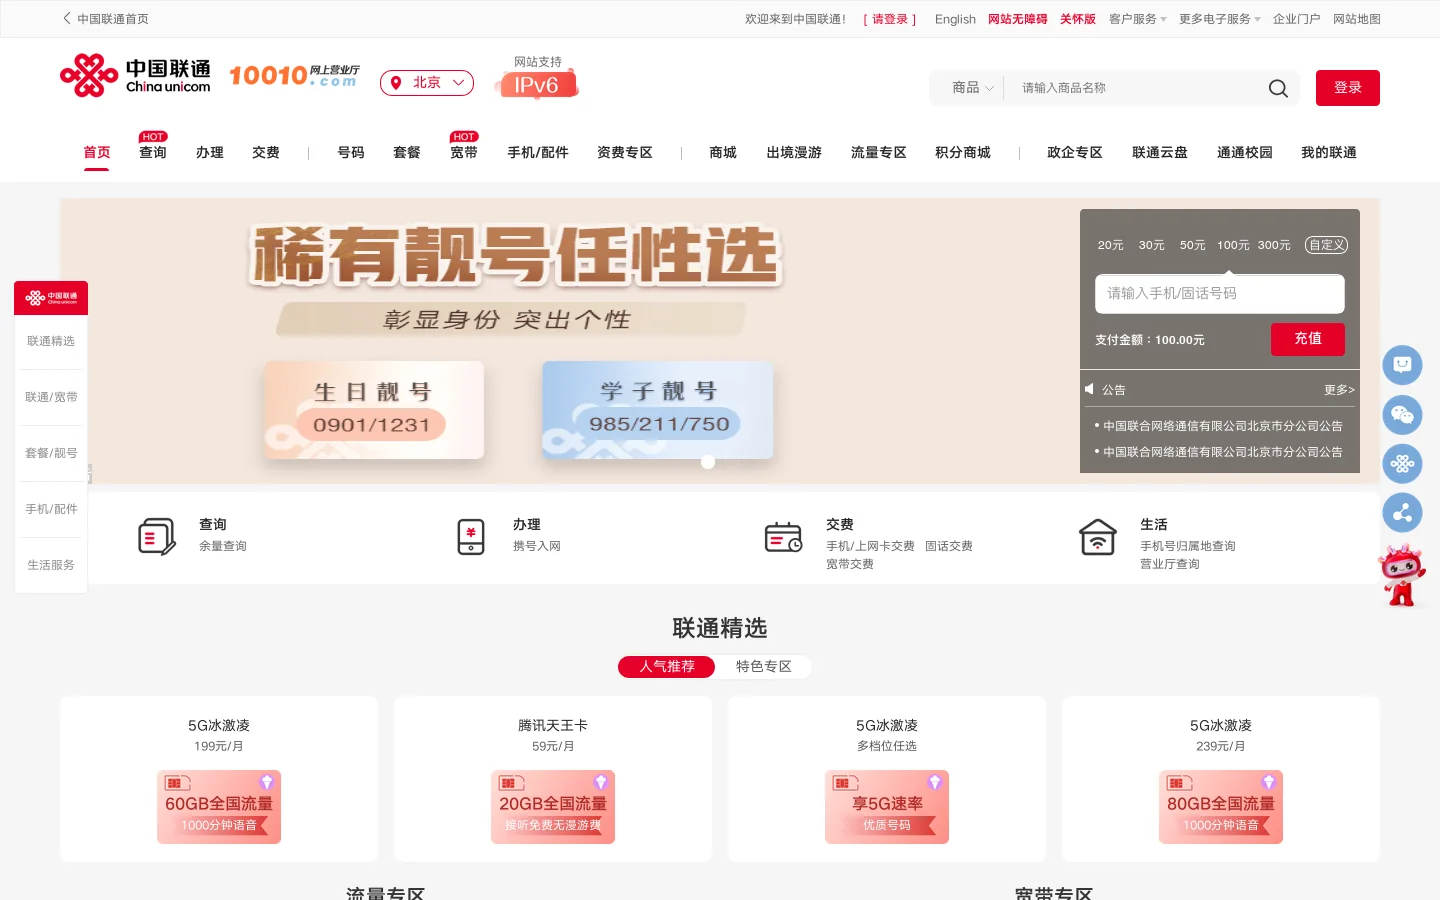Click the IPv6 support badge
This screenshot has width=1440, height=900.
tap(538, 77)
